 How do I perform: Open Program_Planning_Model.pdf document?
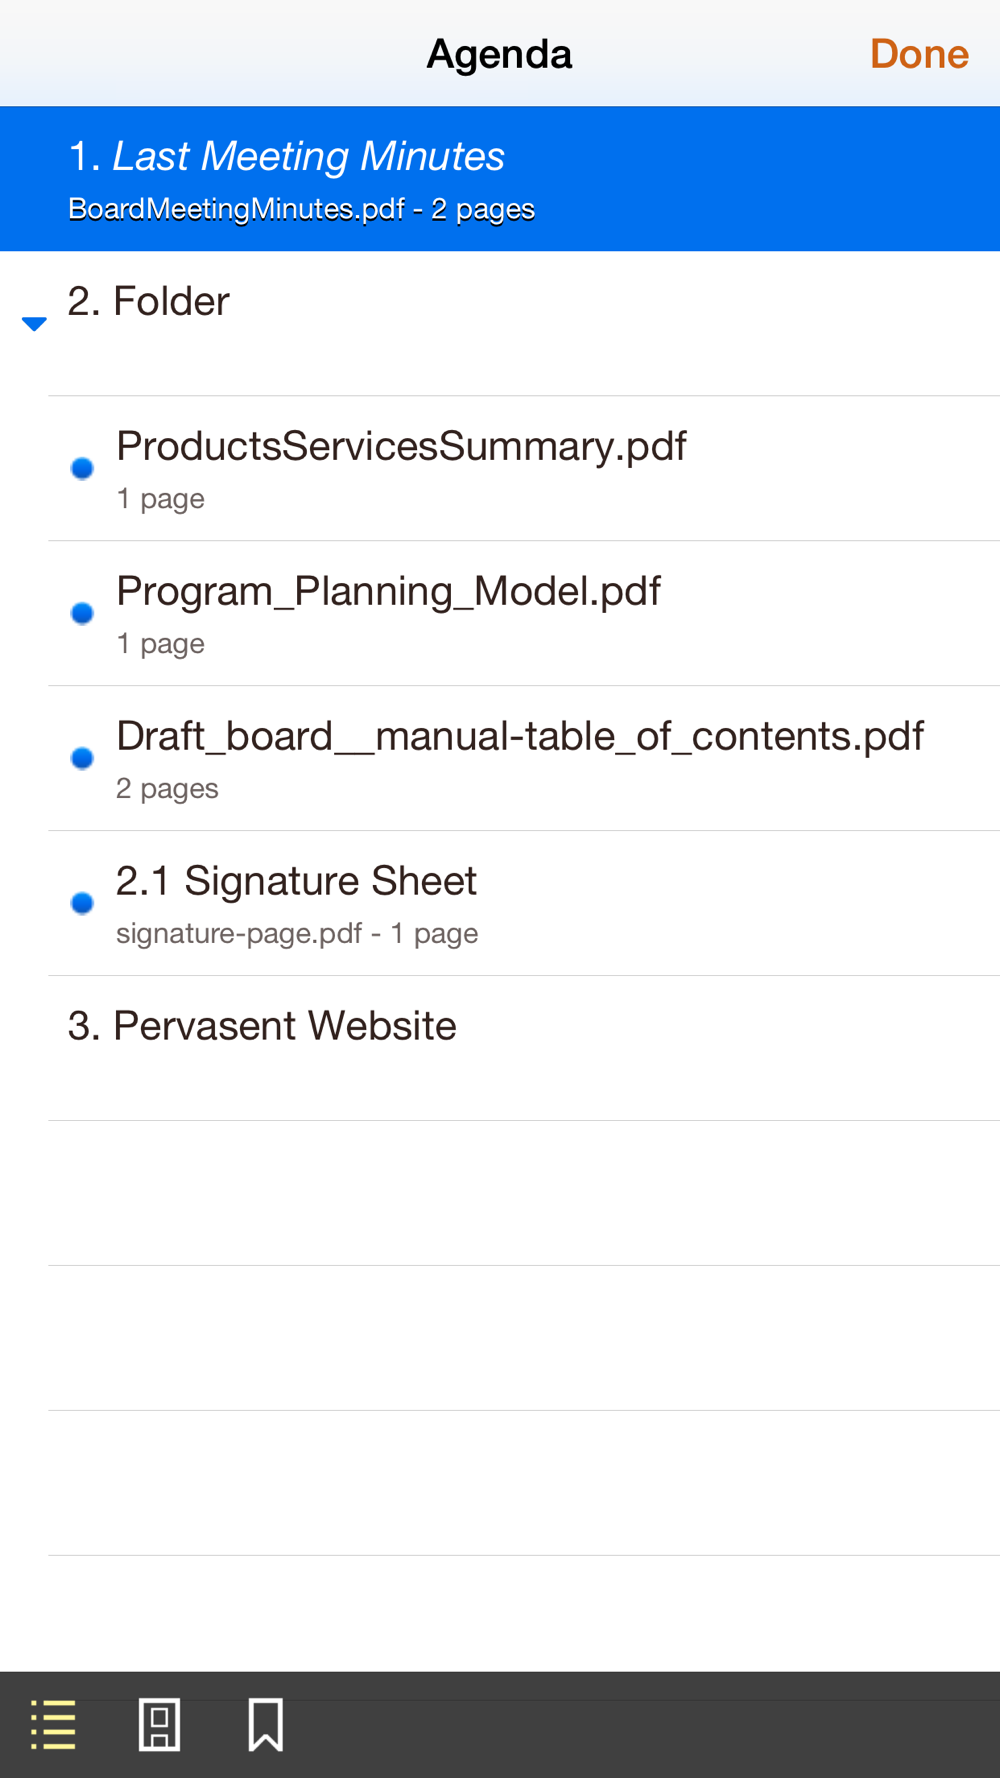click(x=388, y=592)
